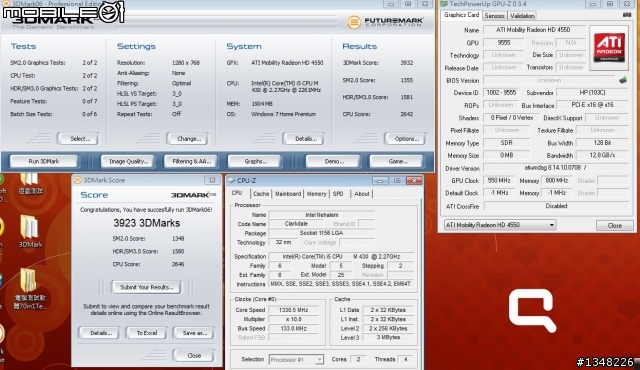Click the Filtering & AA button

click(x=191, y=161)
